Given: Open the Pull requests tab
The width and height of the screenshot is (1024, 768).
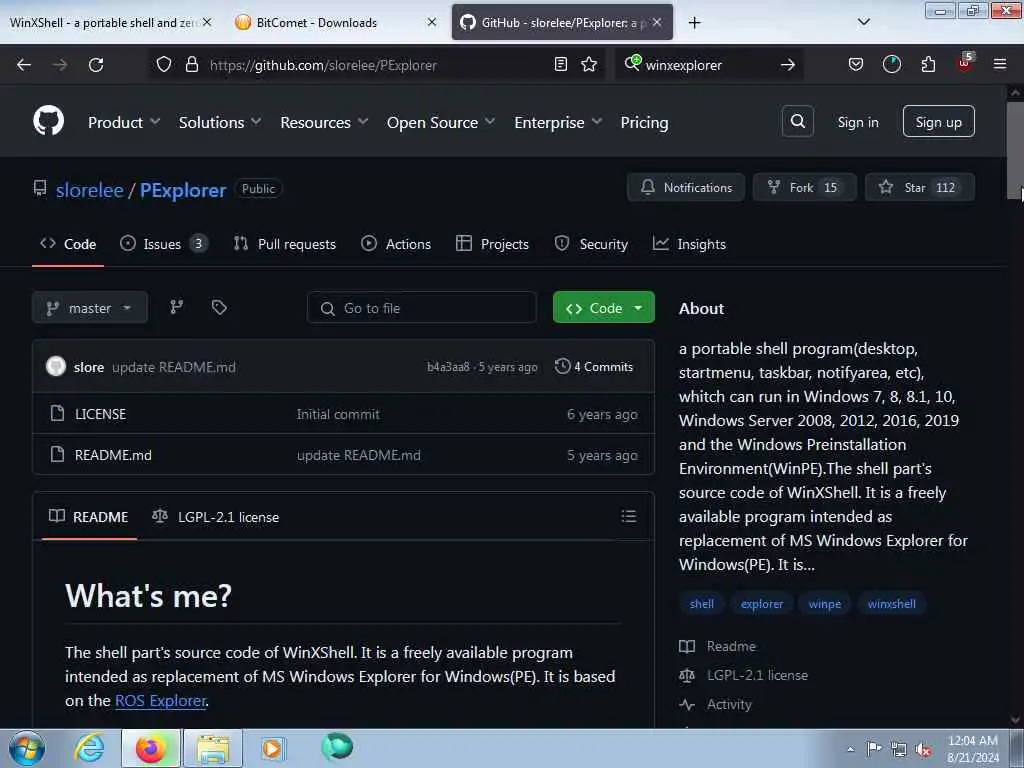Looking at the screenshot, I should pyautogui.click(x=285, y=244).
